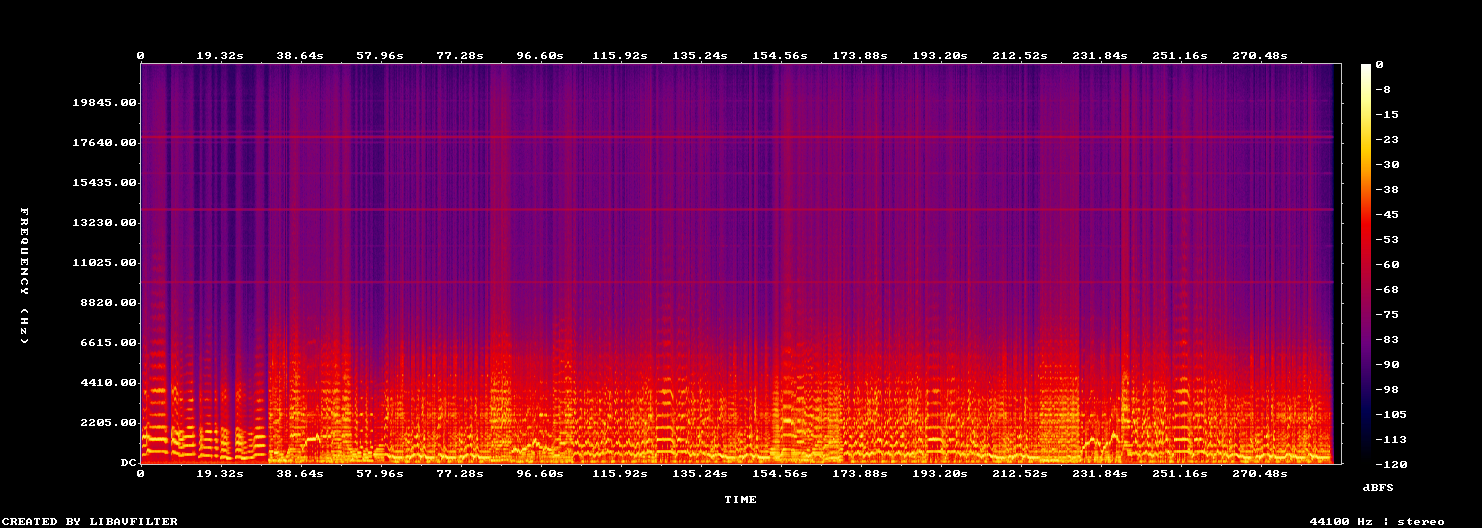Select the 212.52s label on top axis

click(1020, 55)
